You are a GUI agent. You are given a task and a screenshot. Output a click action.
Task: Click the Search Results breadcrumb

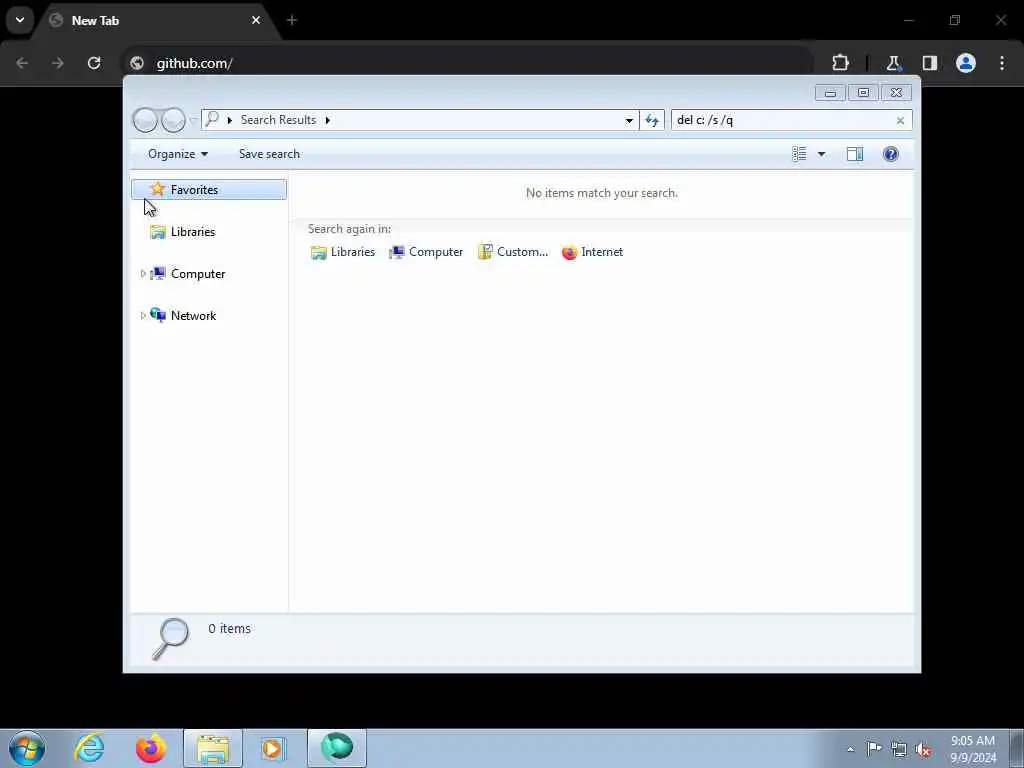coord(278,120)
